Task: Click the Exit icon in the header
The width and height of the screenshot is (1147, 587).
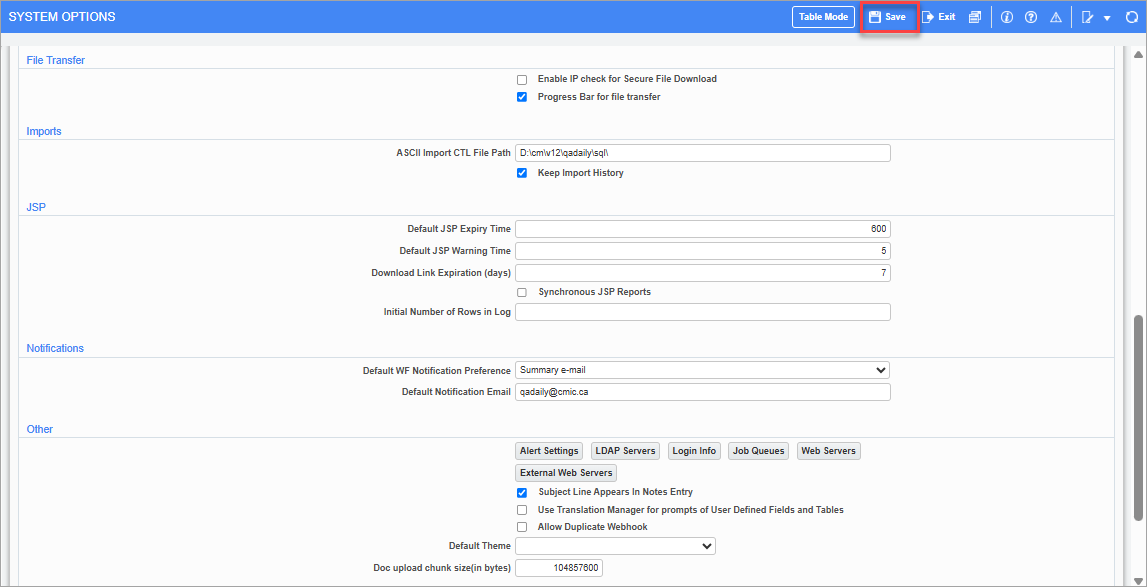Action: pyautogui.click(x=938, y=16)
